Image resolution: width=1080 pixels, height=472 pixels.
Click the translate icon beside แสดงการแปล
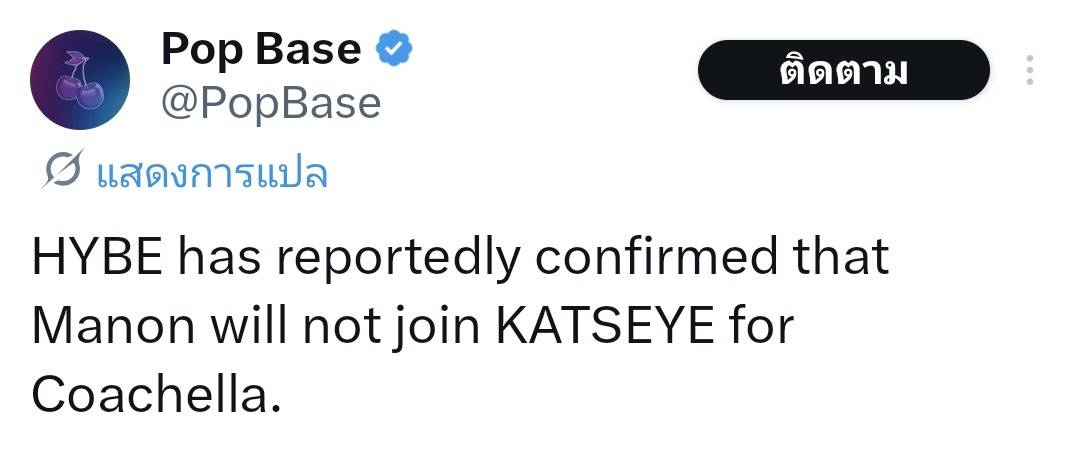coord(62,173)
